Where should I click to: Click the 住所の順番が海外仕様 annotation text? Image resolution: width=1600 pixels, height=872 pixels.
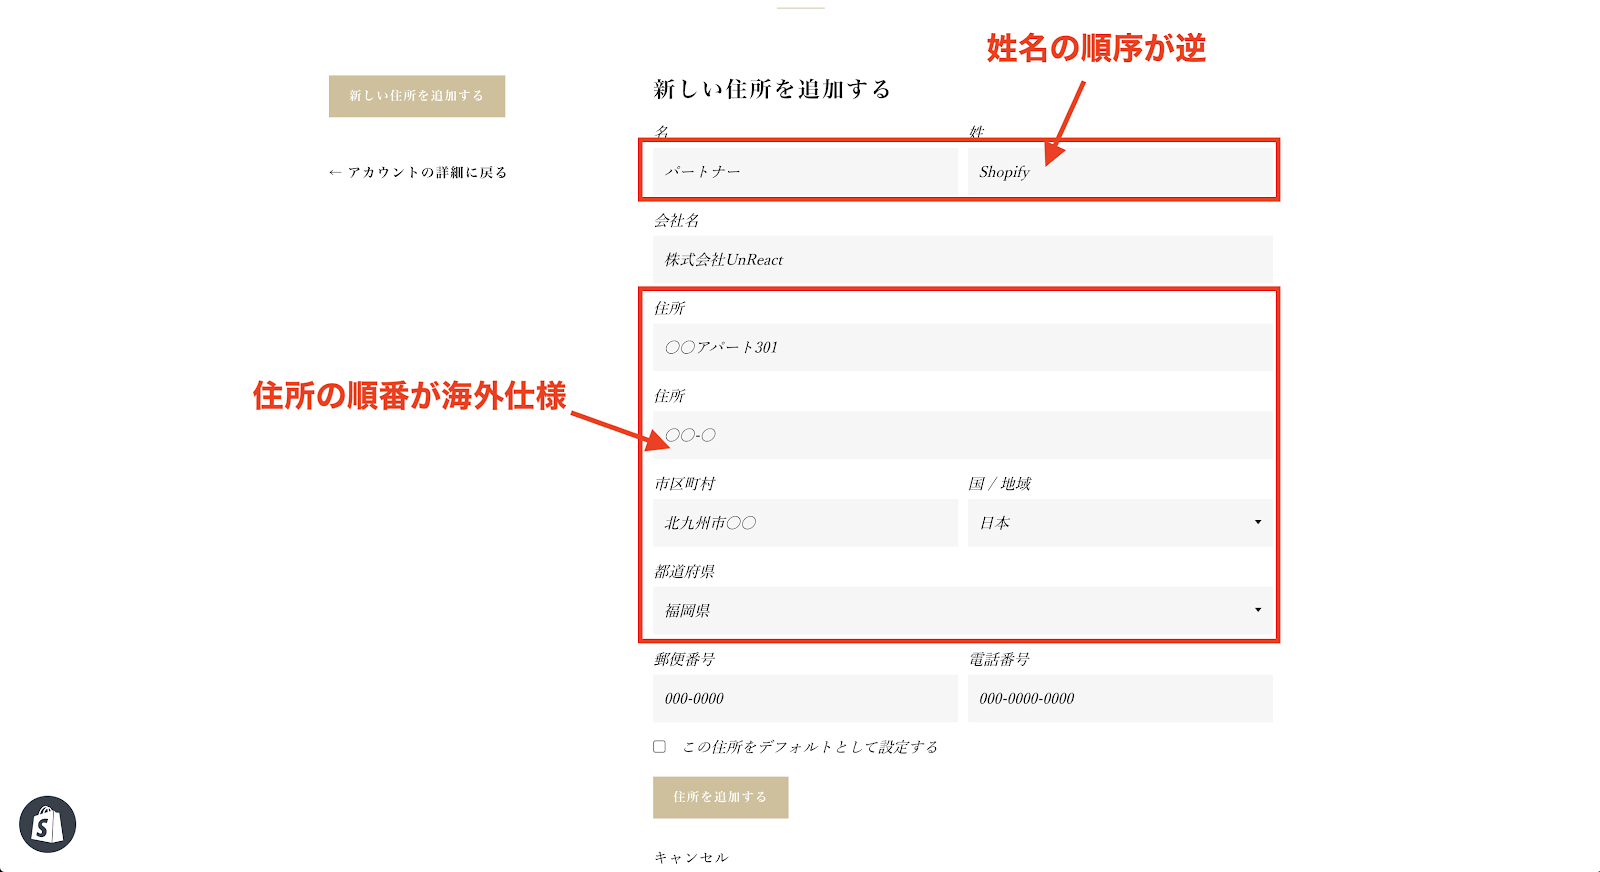point(410,396)
